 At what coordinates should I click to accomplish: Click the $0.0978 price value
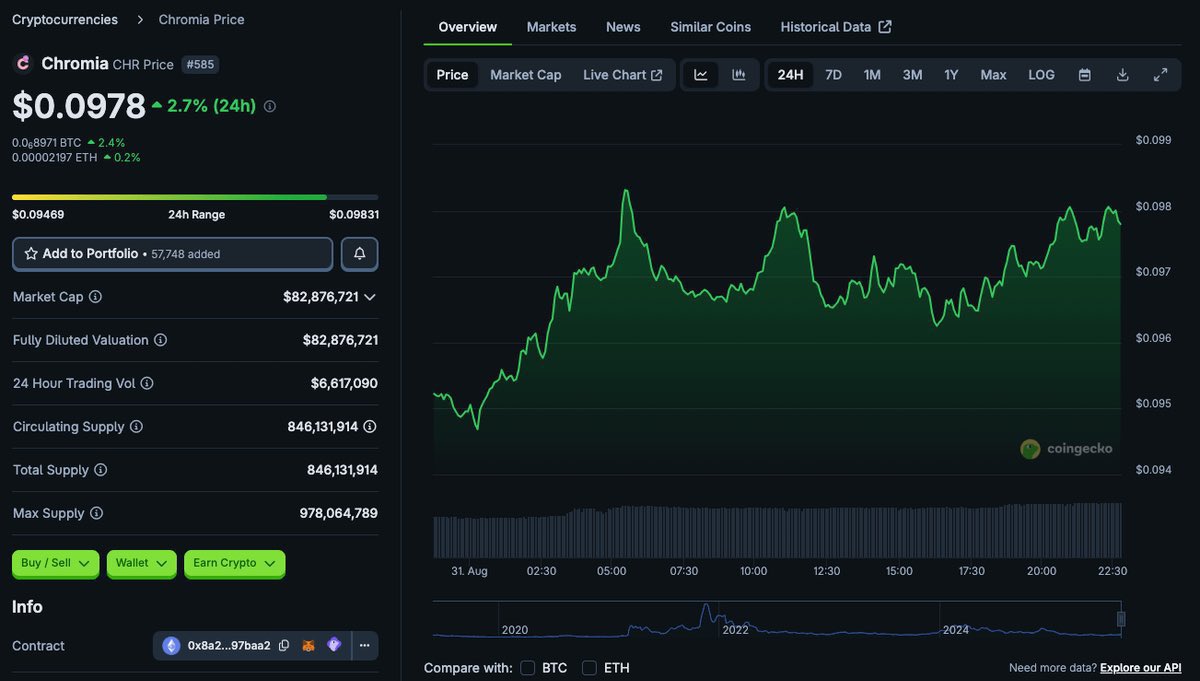pos(78,106)
